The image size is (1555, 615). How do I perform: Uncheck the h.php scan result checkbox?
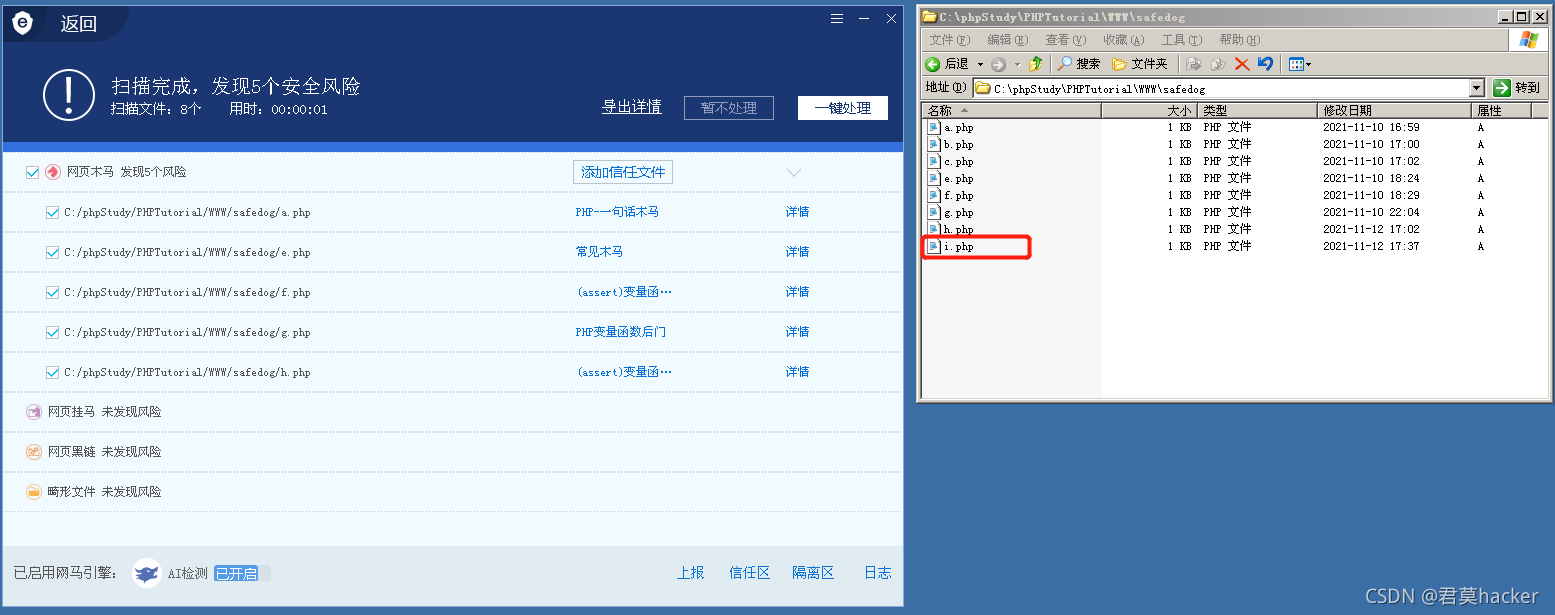pyautogui.click(x=53, y=372)
